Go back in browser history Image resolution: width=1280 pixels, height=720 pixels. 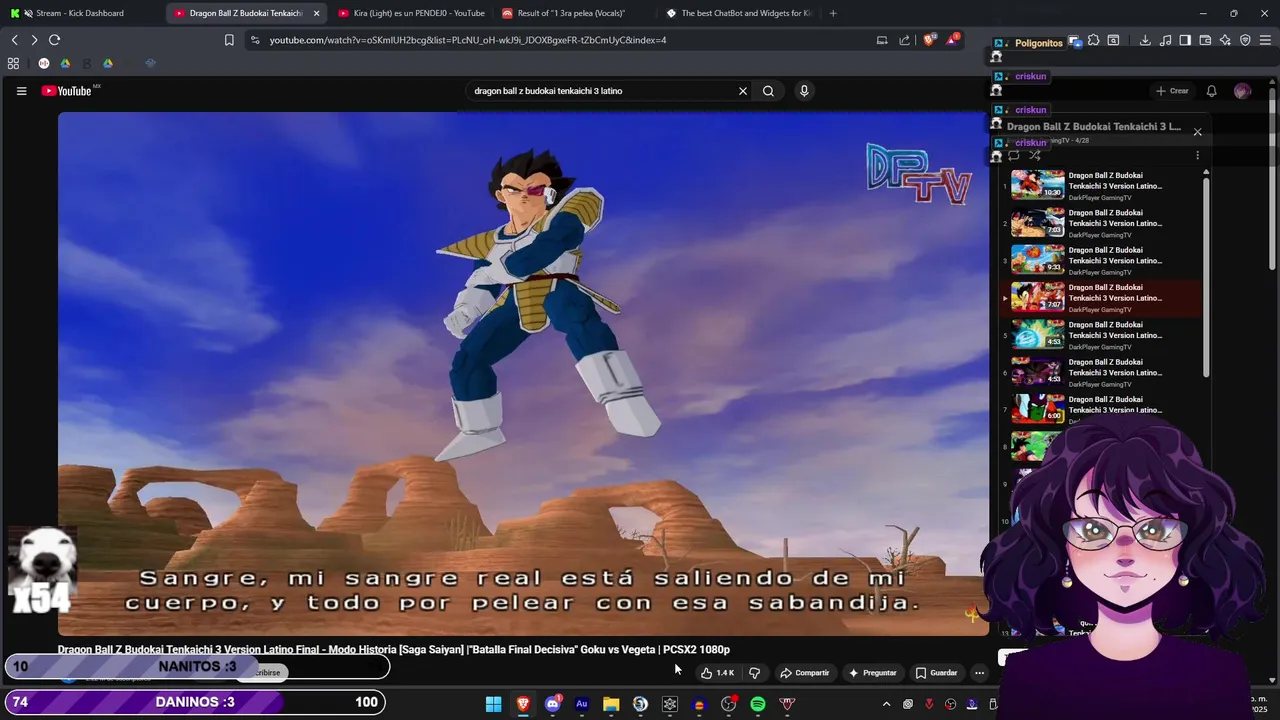click(x=15, y=40)
